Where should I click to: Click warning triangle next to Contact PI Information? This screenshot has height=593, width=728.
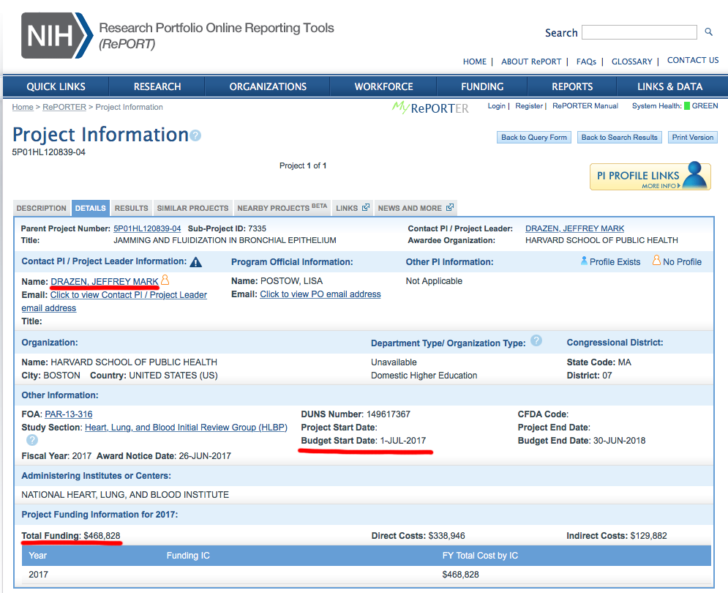pyautogui.click(x=196, y=262)
